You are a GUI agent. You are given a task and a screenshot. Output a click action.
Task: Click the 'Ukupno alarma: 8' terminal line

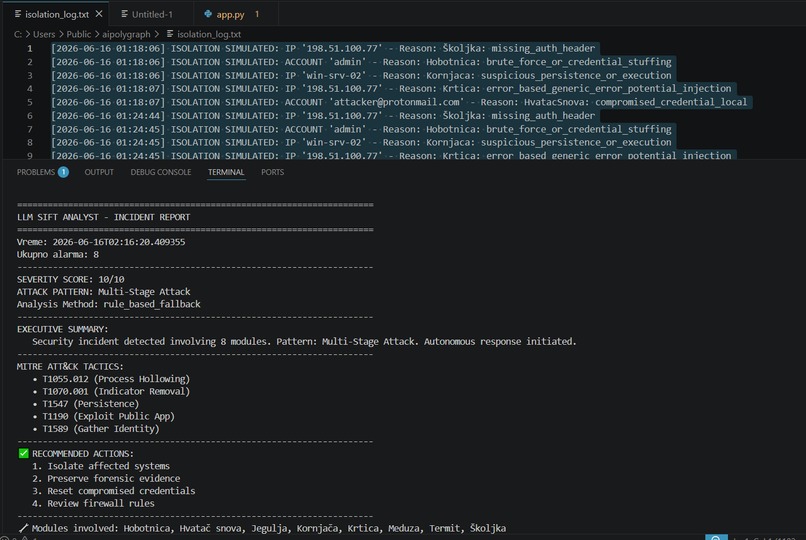tap(58, 255)
